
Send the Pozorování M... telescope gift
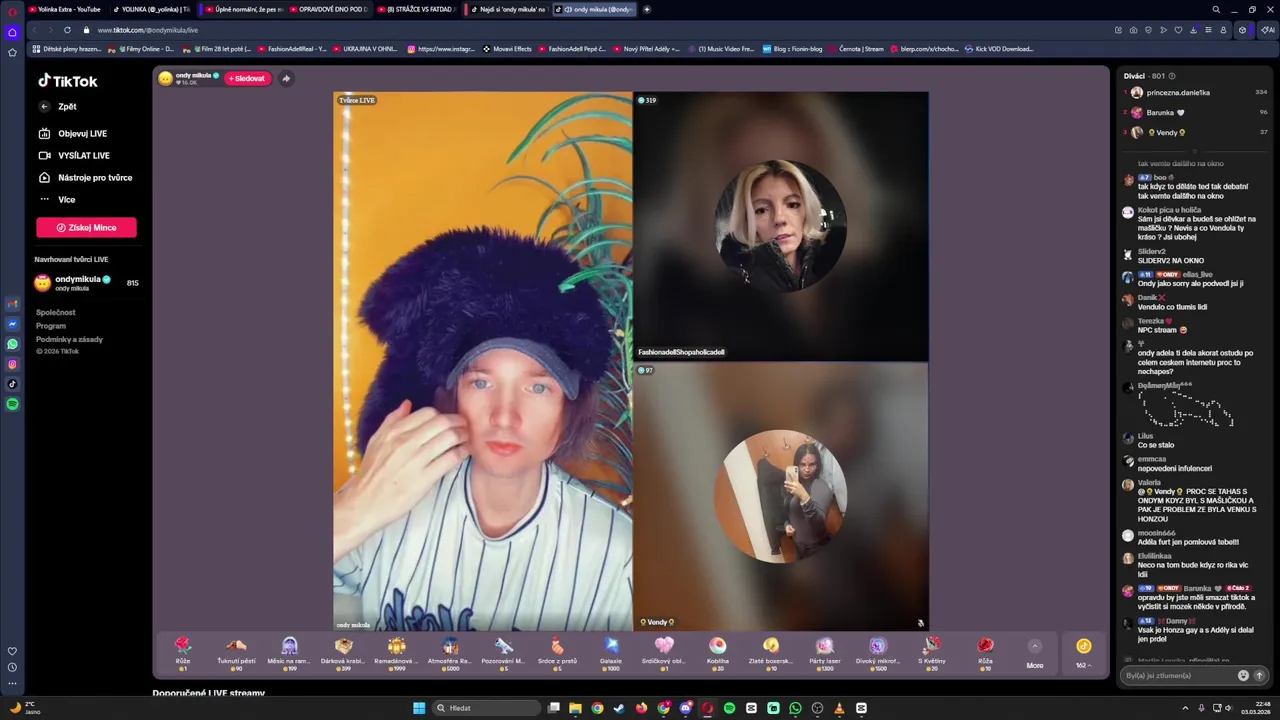pos(504,652)
